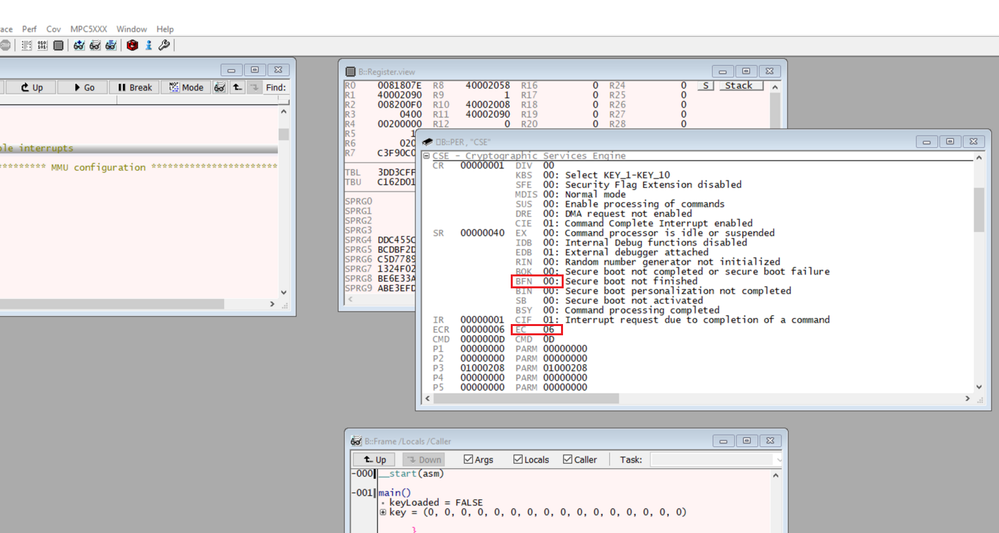The width and height of the screenshot is (999, 533).
Task: Click the source window horizontal scrollbar thumb
Action: [x=111, y=304]
